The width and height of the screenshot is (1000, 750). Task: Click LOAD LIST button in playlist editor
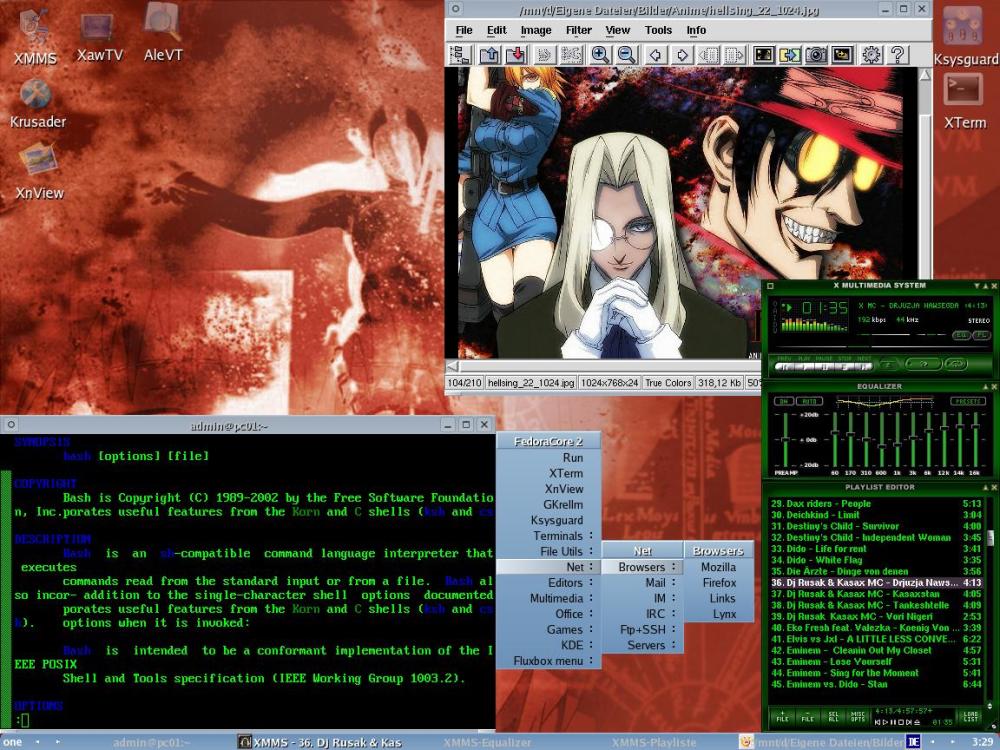coord(971,717)
